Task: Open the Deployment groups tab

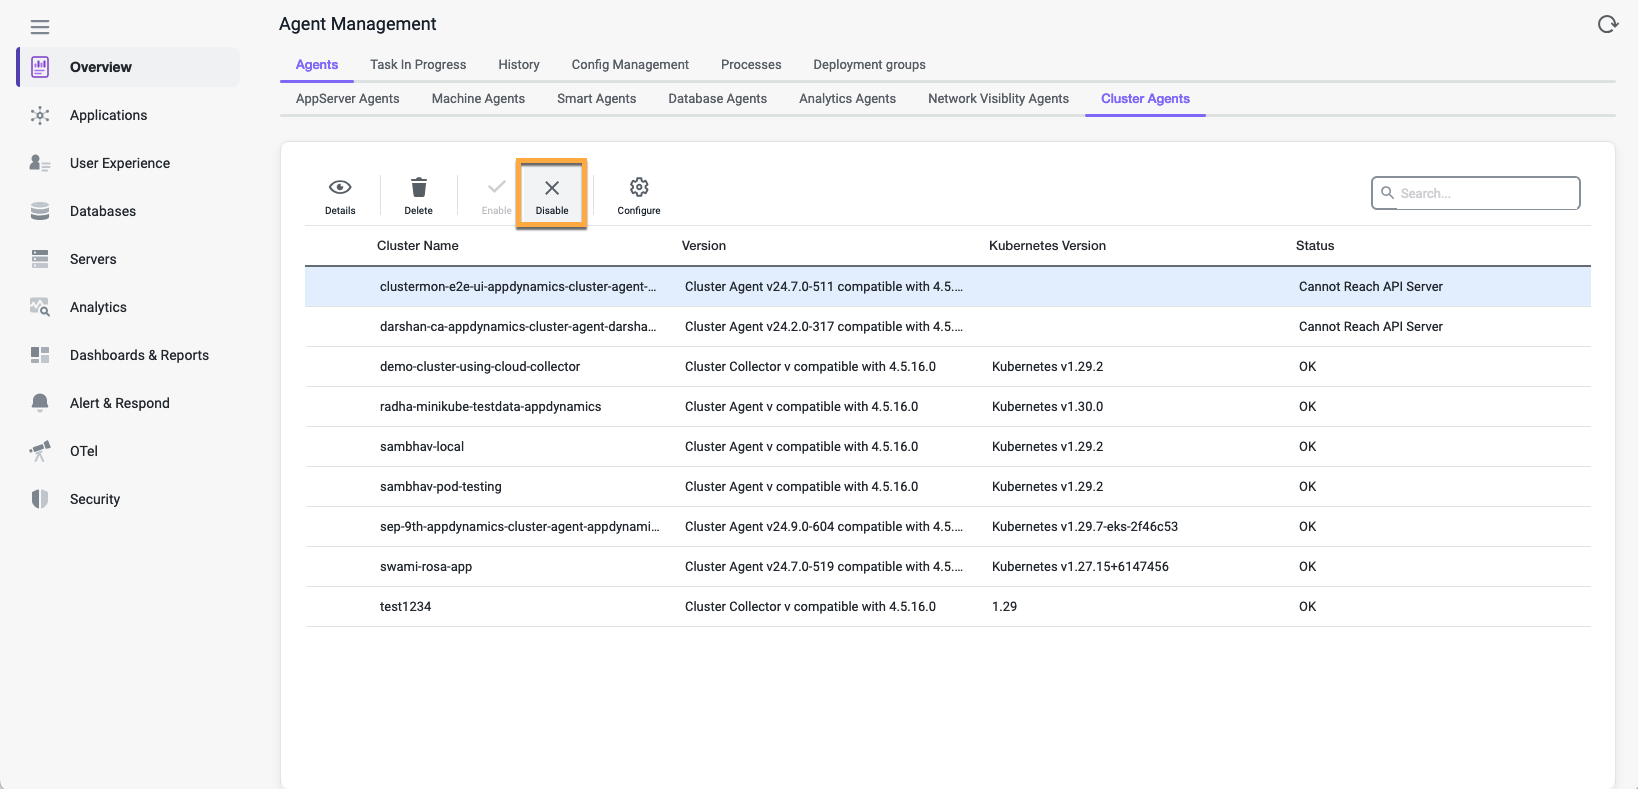Action: pos(869,65)
